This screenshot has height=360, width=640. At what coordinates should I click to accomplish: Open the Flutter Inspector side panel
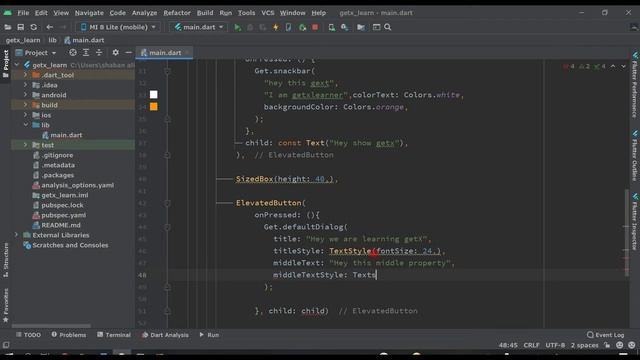pyautogui.click(x=635, y=222)
